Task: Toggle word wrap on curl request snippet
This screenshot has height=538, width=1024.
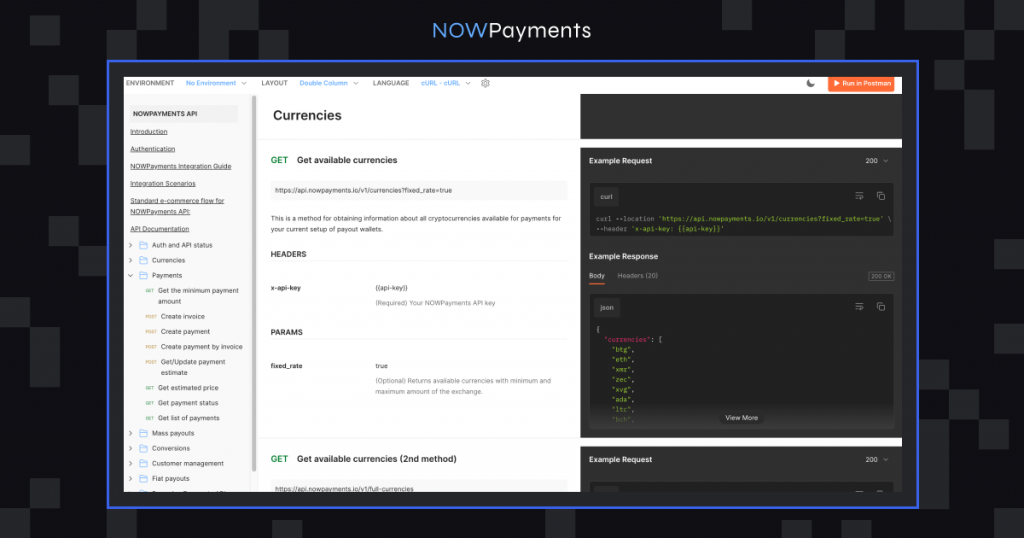Action: [859, 196]
